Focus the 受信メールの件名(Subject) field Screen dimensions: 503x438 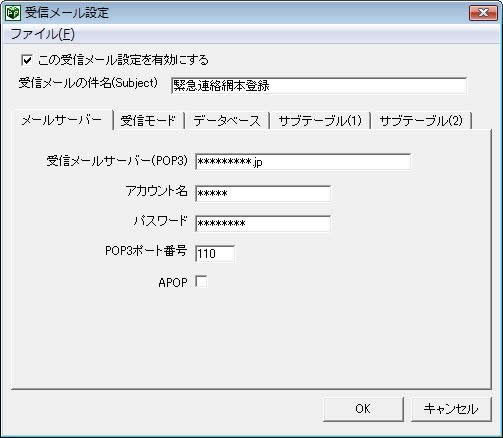[x=319, y=86]
